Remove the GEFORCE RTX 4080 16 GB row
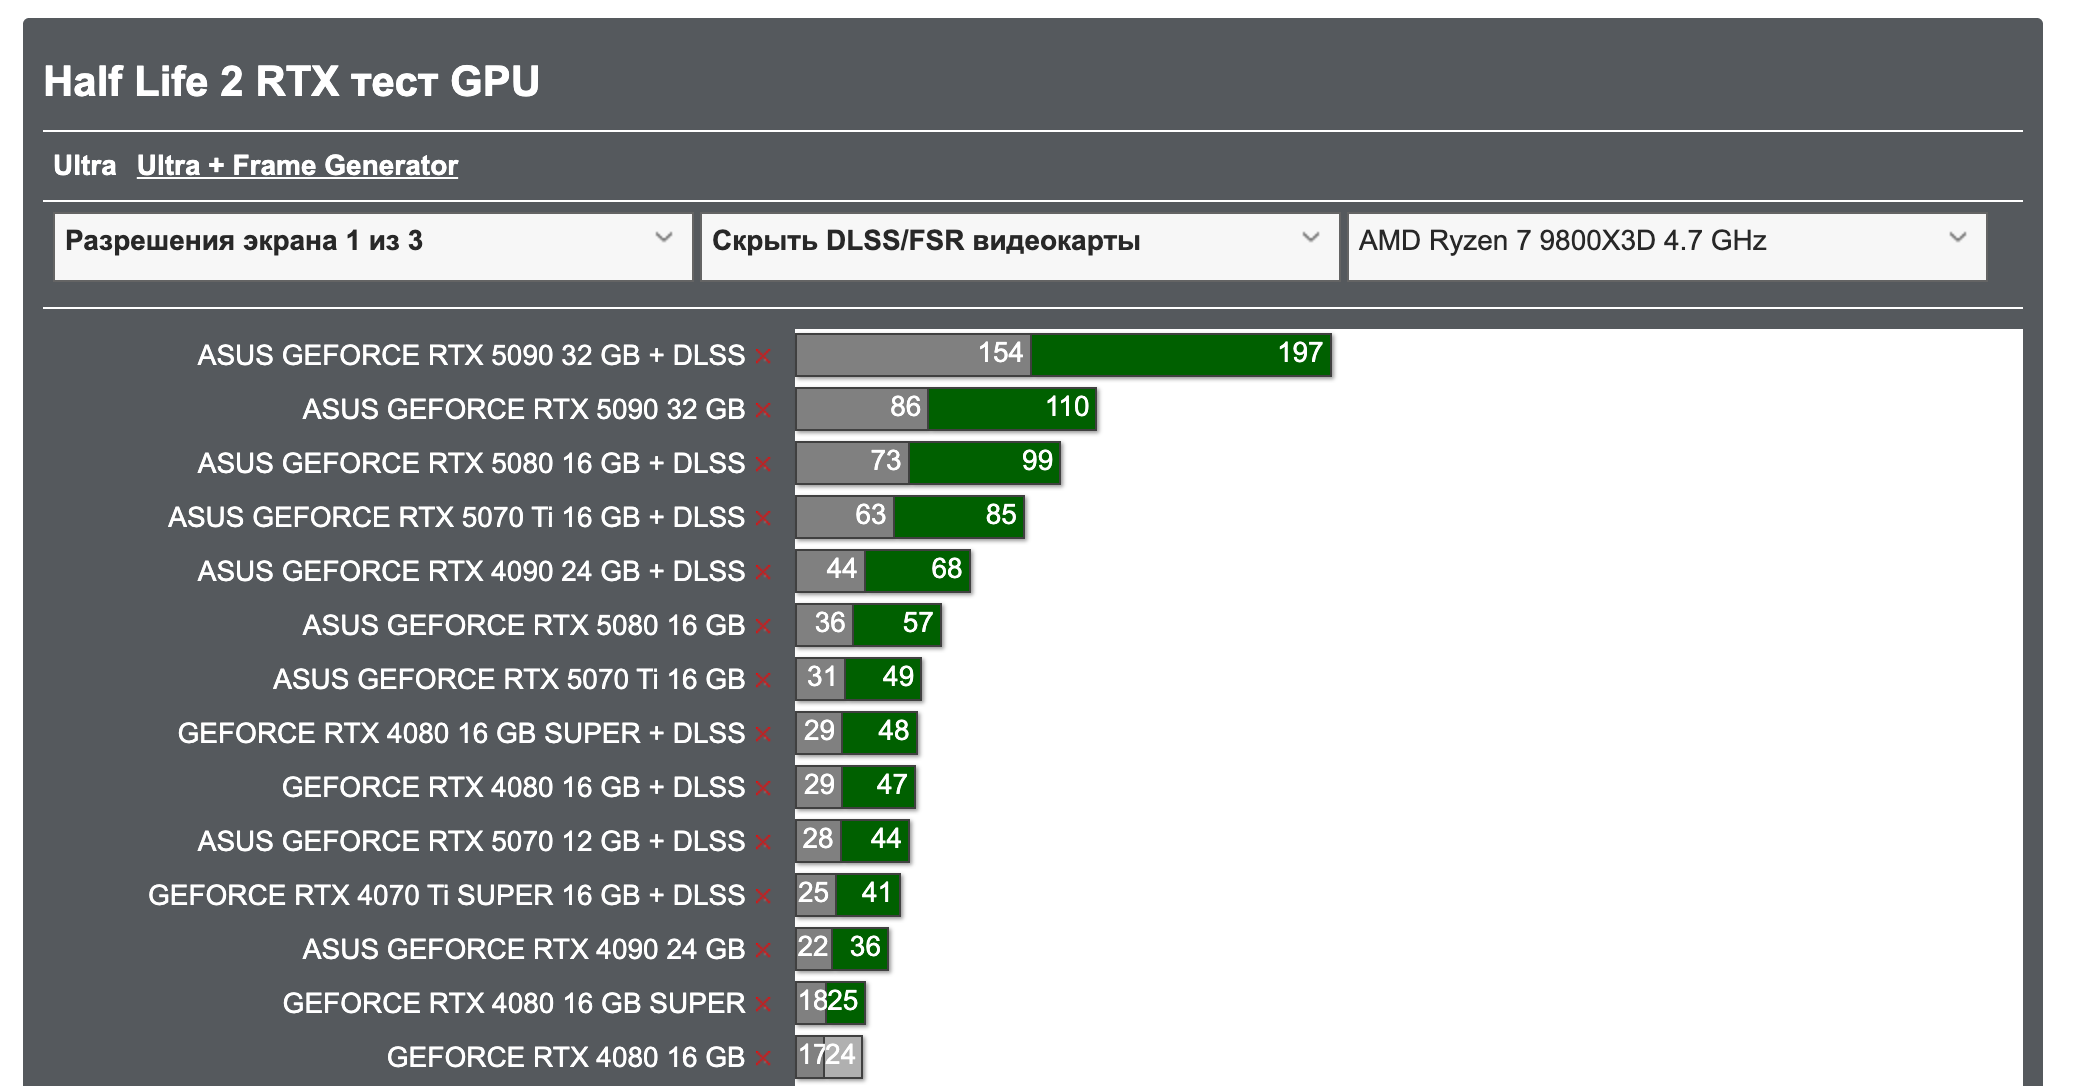Screen dimensions: 2076x1086 (x=763, y=1059)
